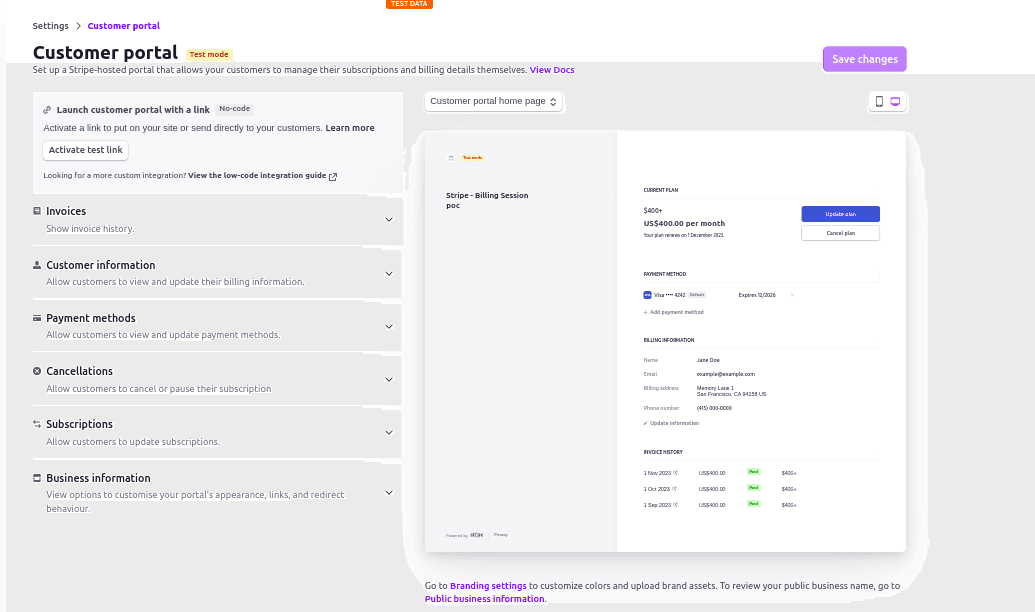Screen dimensions: 1035x612
Task: Click the Cancellations circle icon
Action: [x=37, y=371]
